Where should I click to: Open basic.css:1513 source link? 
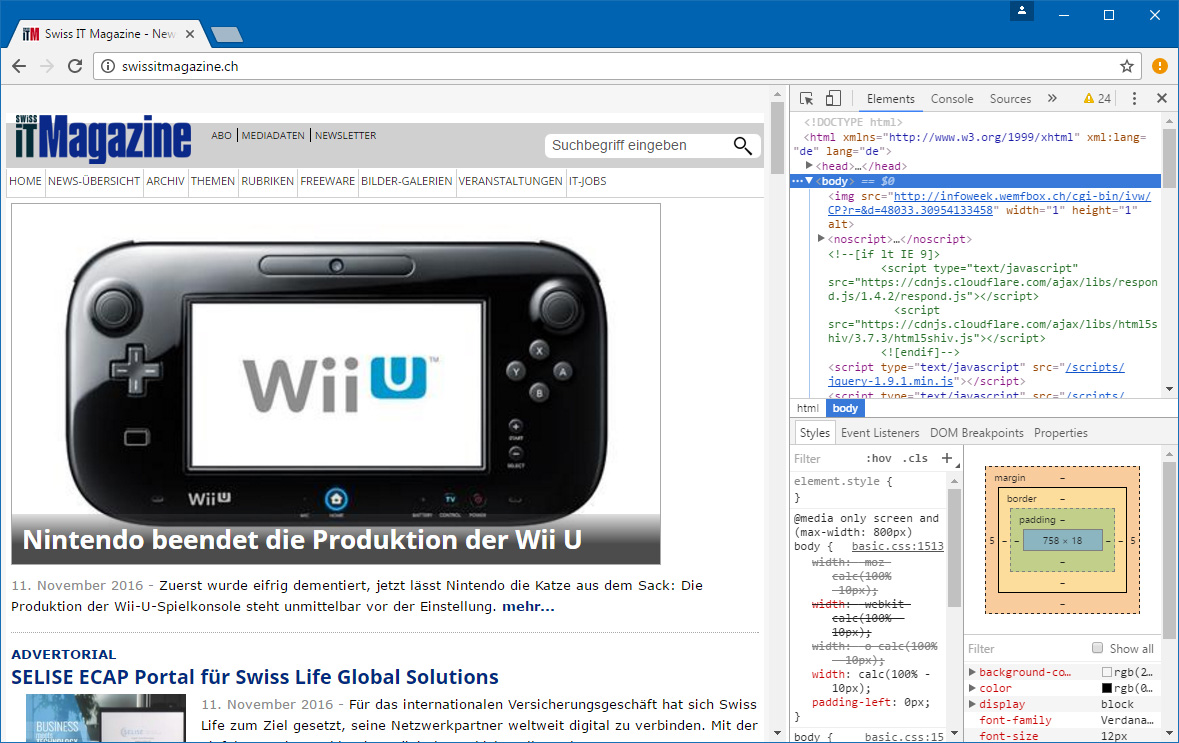897,547
